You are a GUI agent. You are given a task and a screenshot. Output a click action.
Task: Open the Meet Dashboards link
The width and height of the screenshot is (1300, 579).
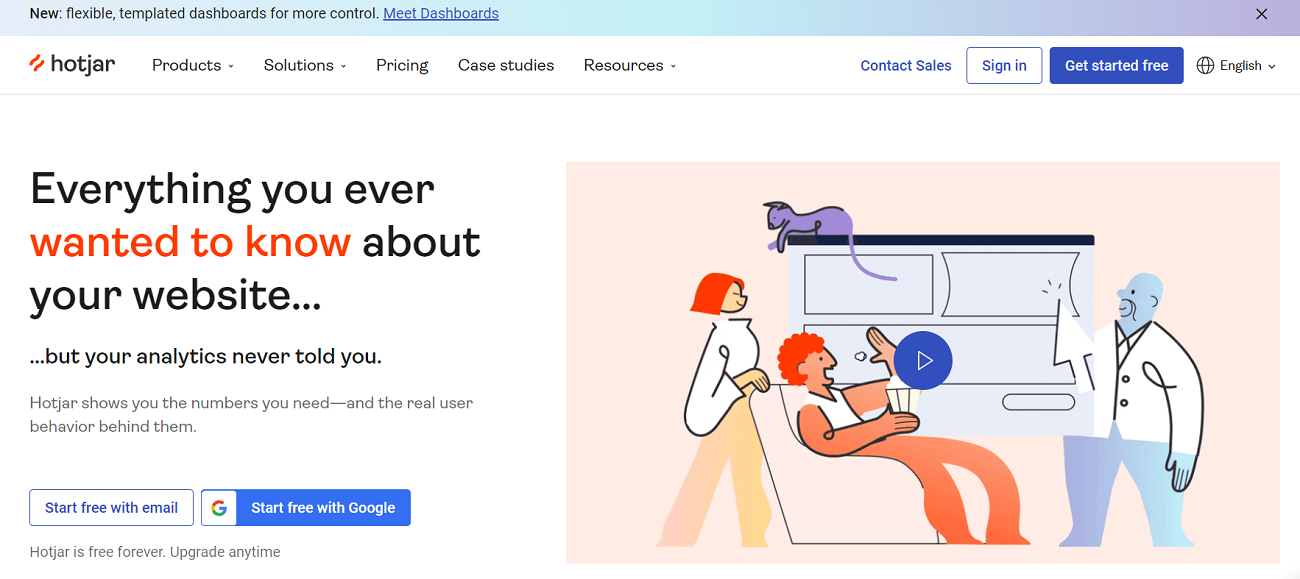coord(441,14)
